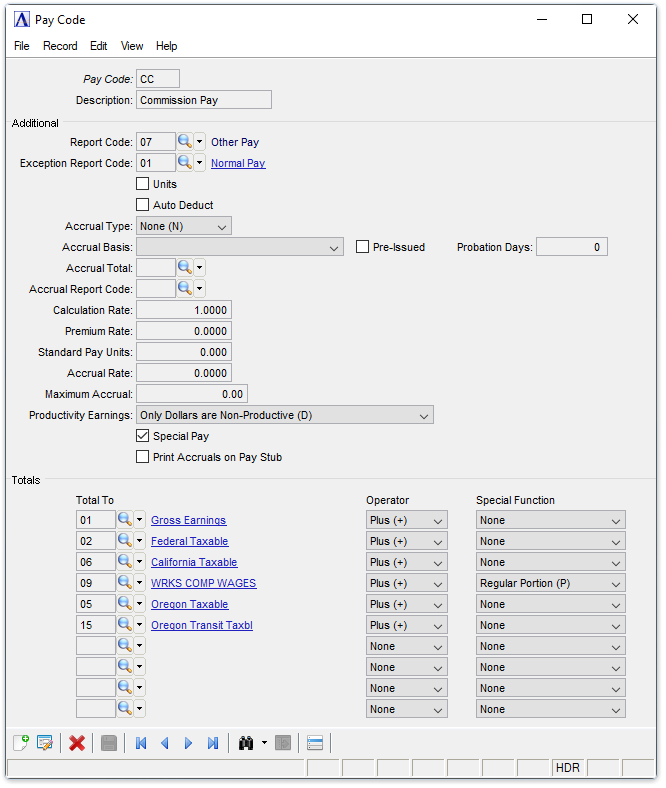Viewport: 666px width, 788px height.
Task: Click the Calculation Rate input field
Action: [184, 310]
